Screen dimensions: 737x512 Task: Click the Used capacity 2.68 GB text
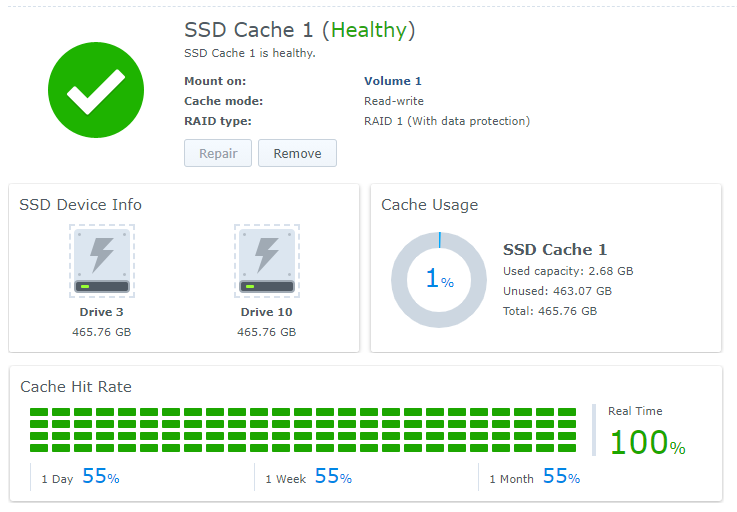tap(567, 271)
